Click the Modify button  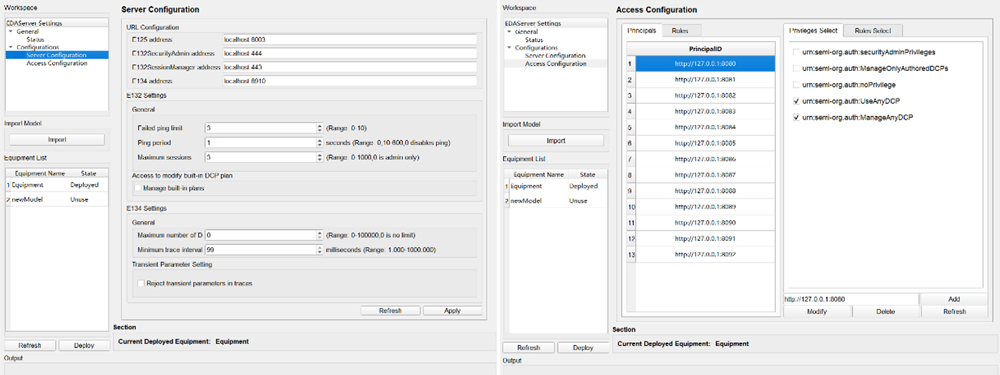817,312
